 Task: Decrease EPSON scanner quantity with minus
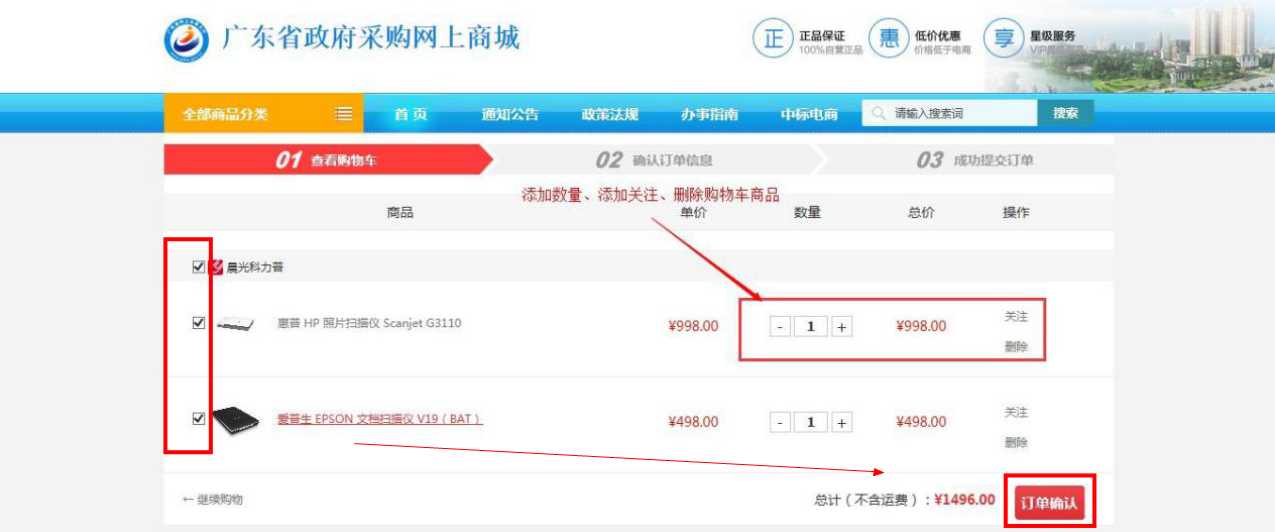point(780,423)
